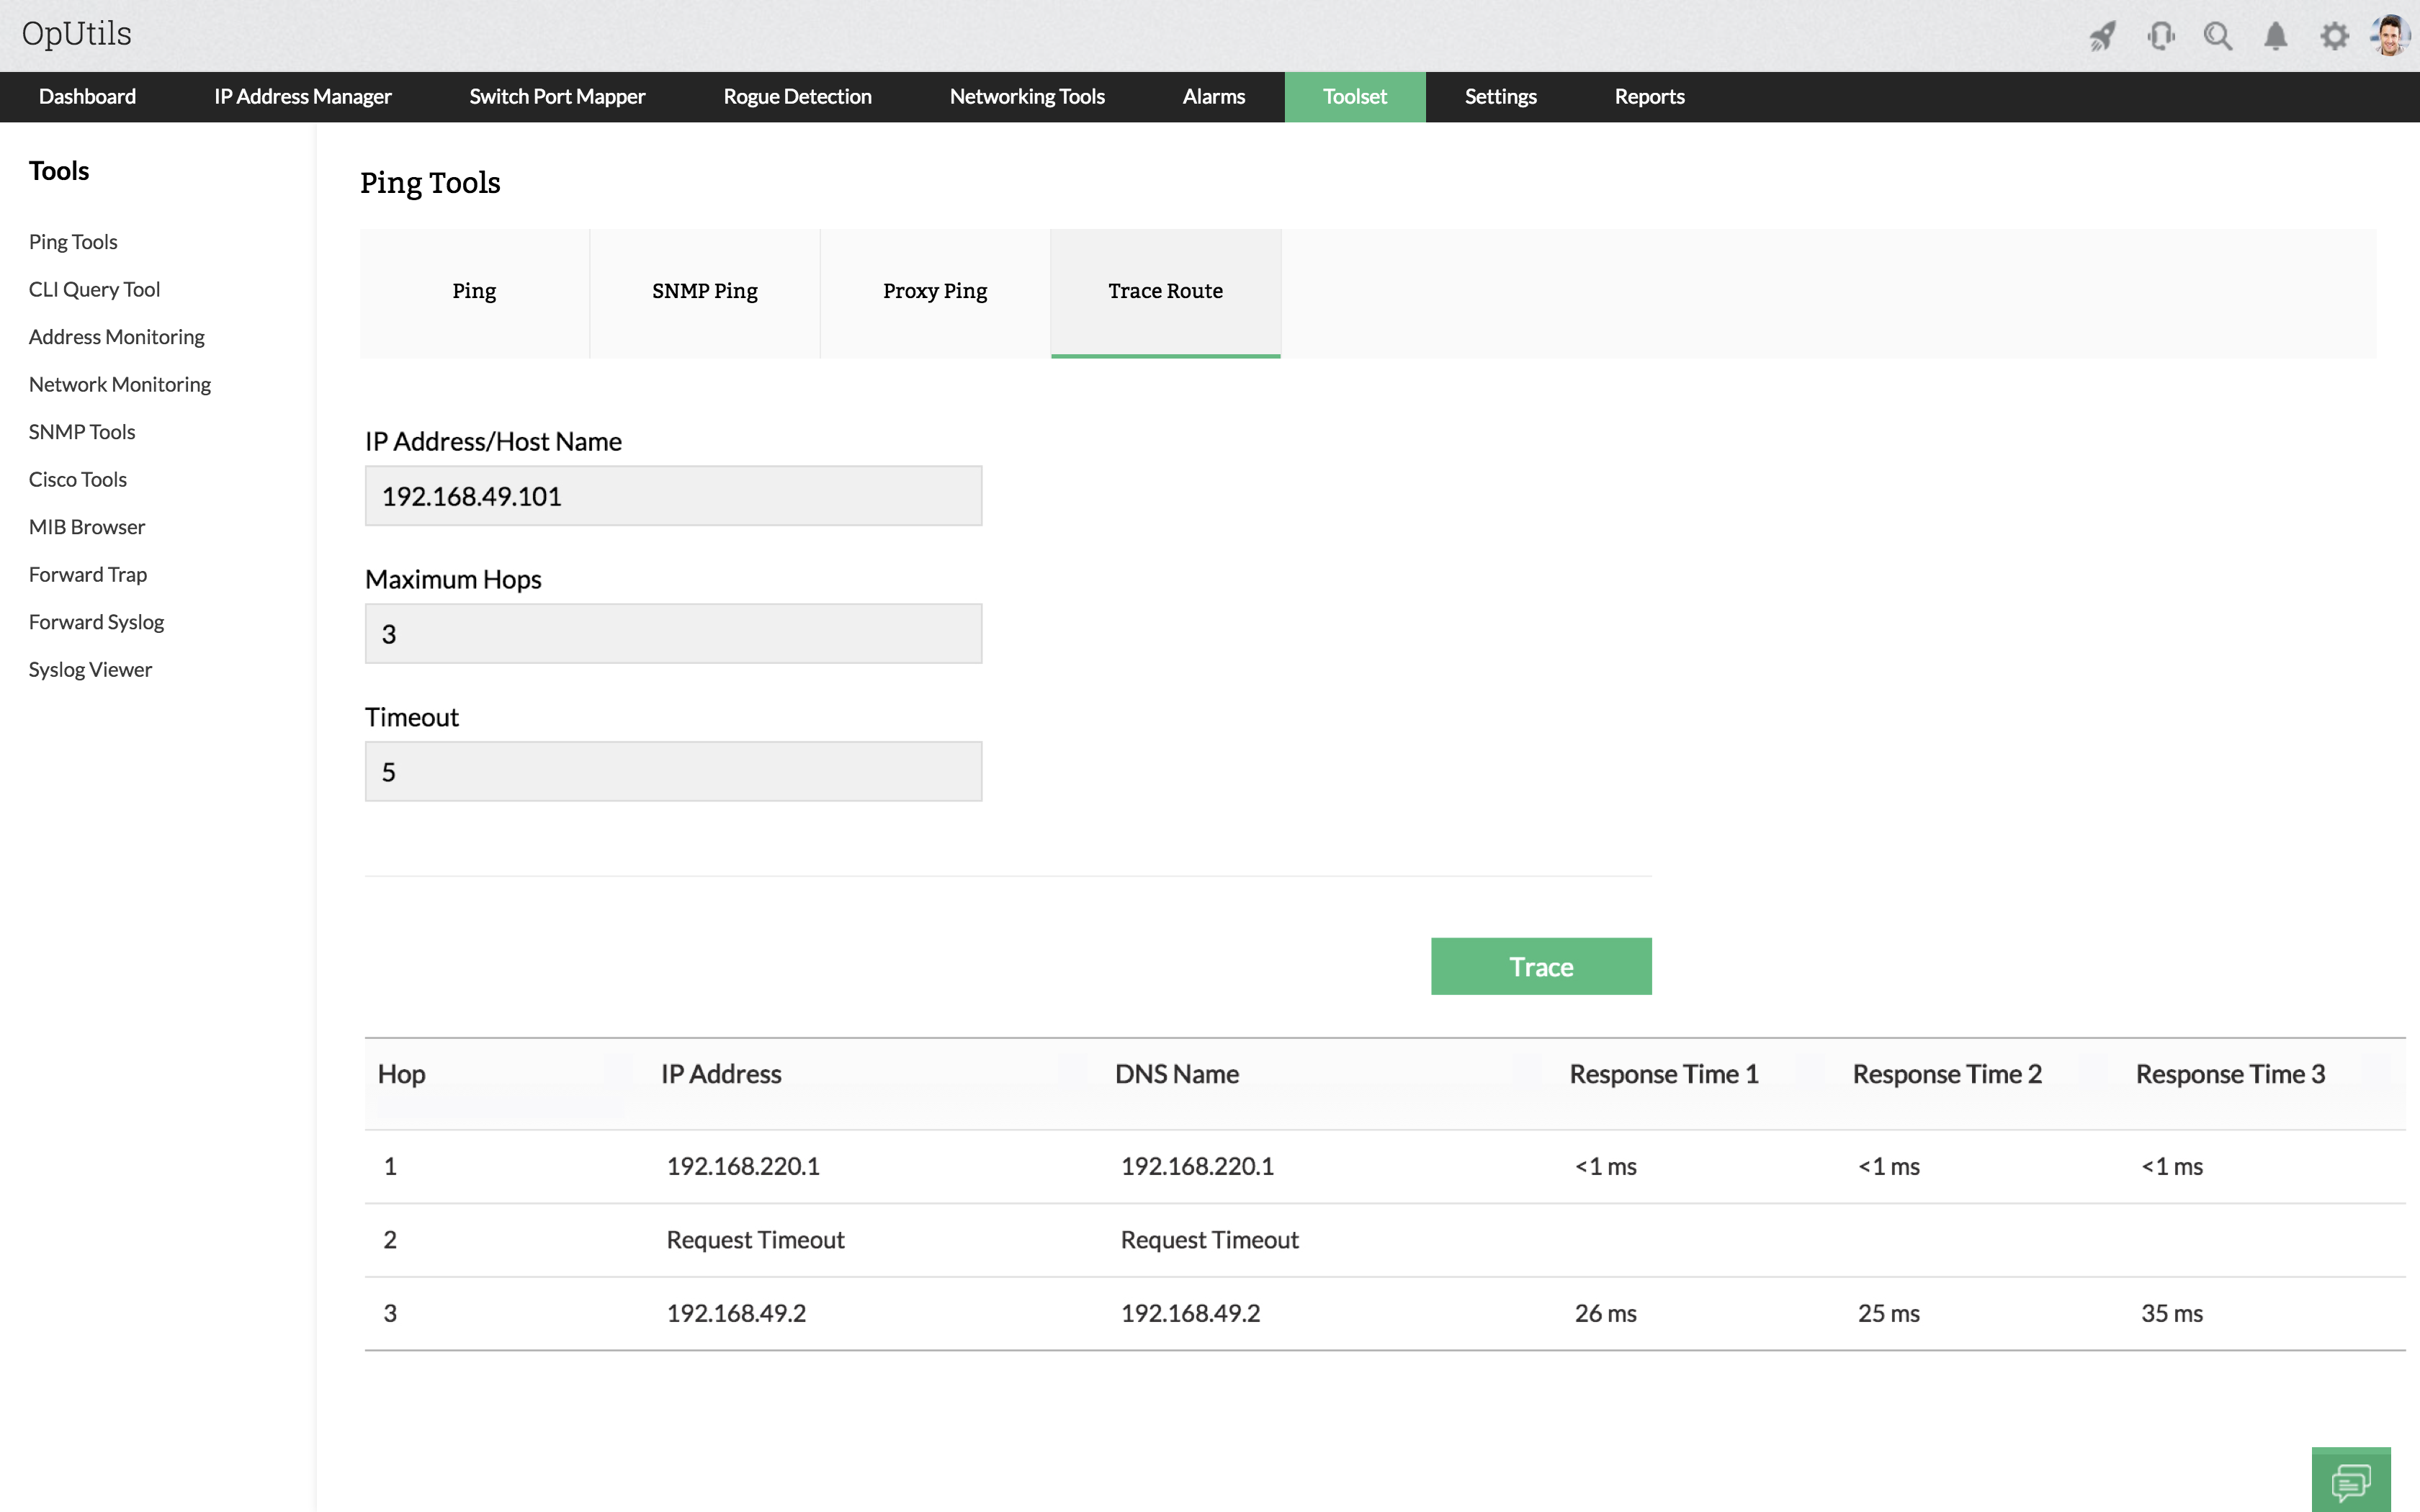Click the Timeout input field
Viewport: 2420px width, 1512px height.
point(673,772)
